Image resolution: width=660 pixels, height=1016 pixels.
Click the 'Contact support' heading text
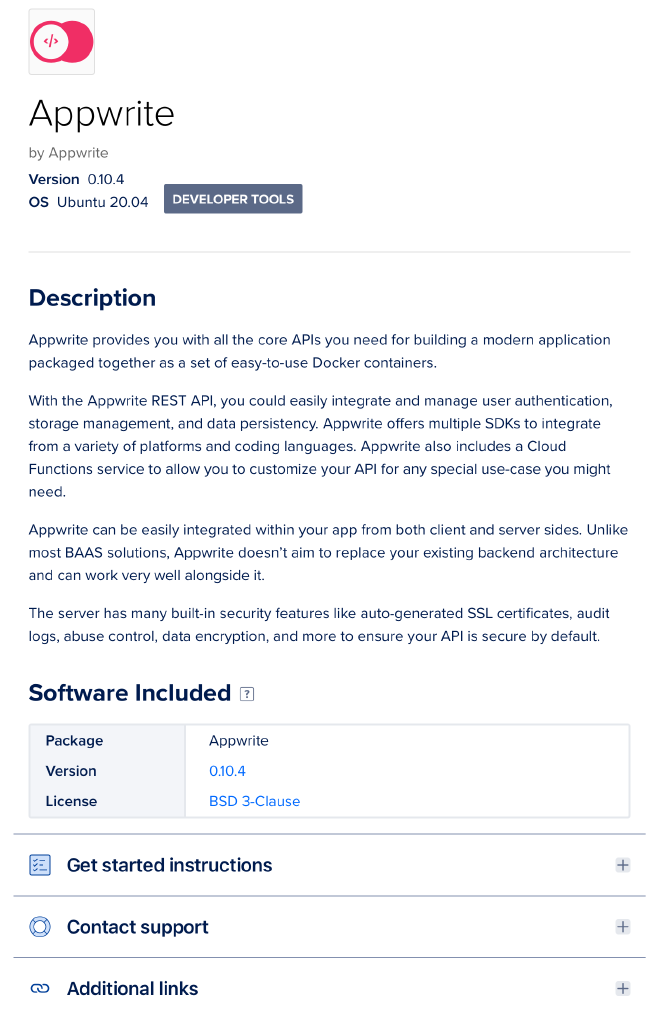point(137,926)
